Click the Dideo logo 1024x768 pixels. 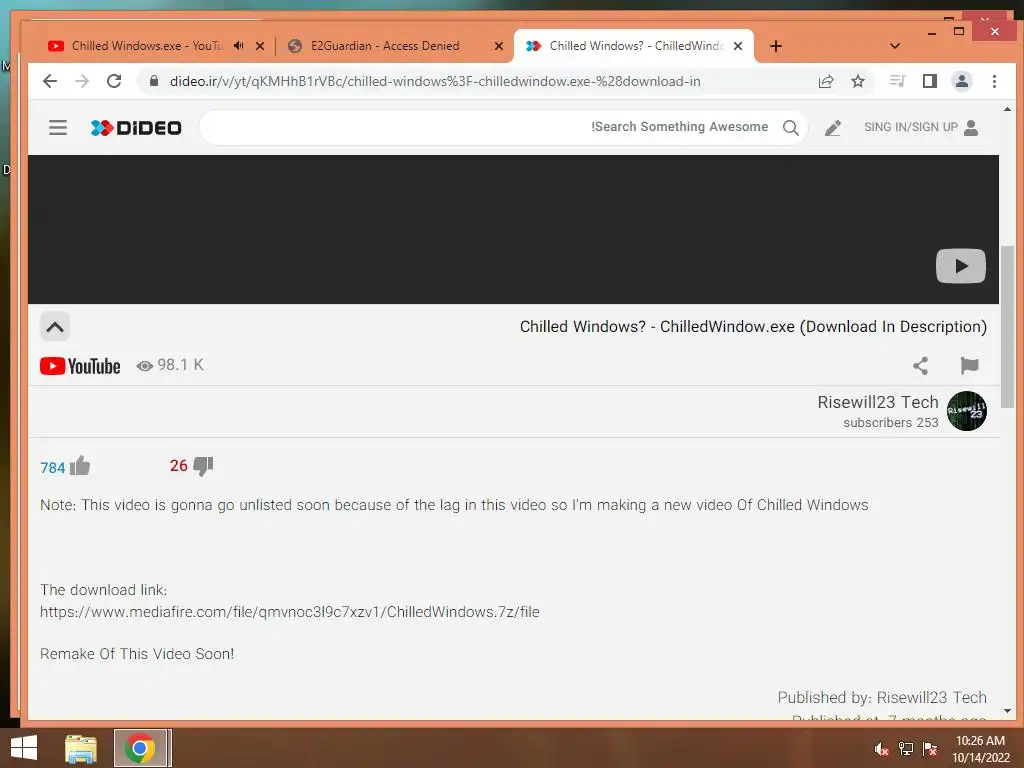coord(136,128)
